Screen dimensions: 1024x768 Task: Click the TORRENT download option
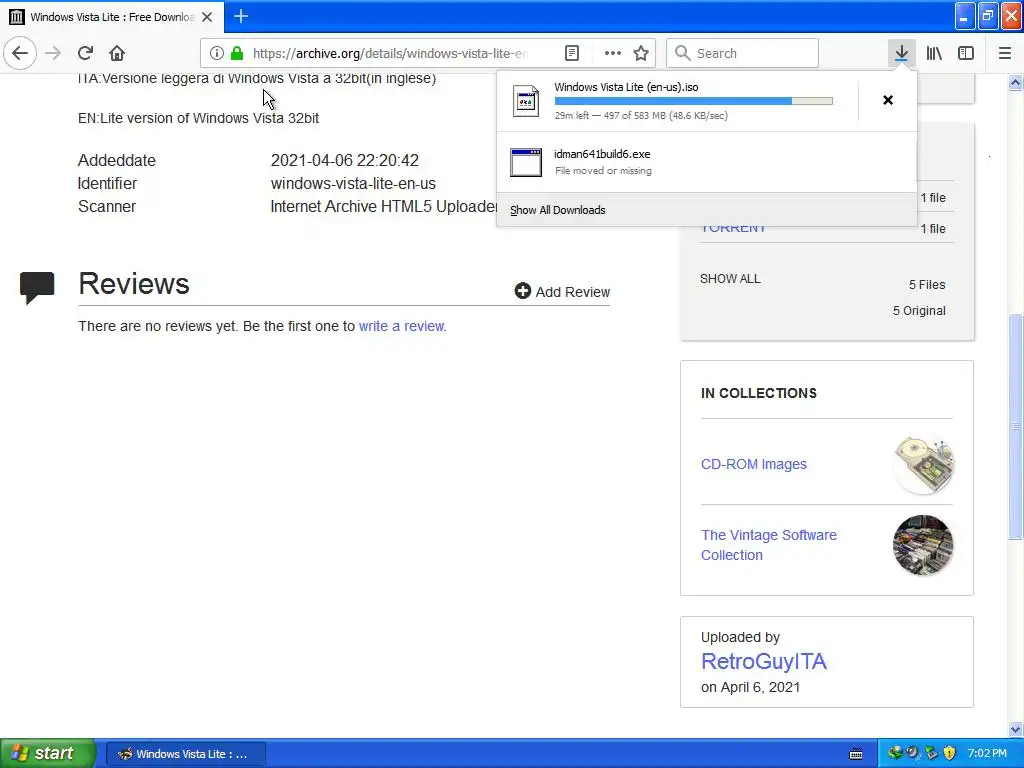(733, 229)
